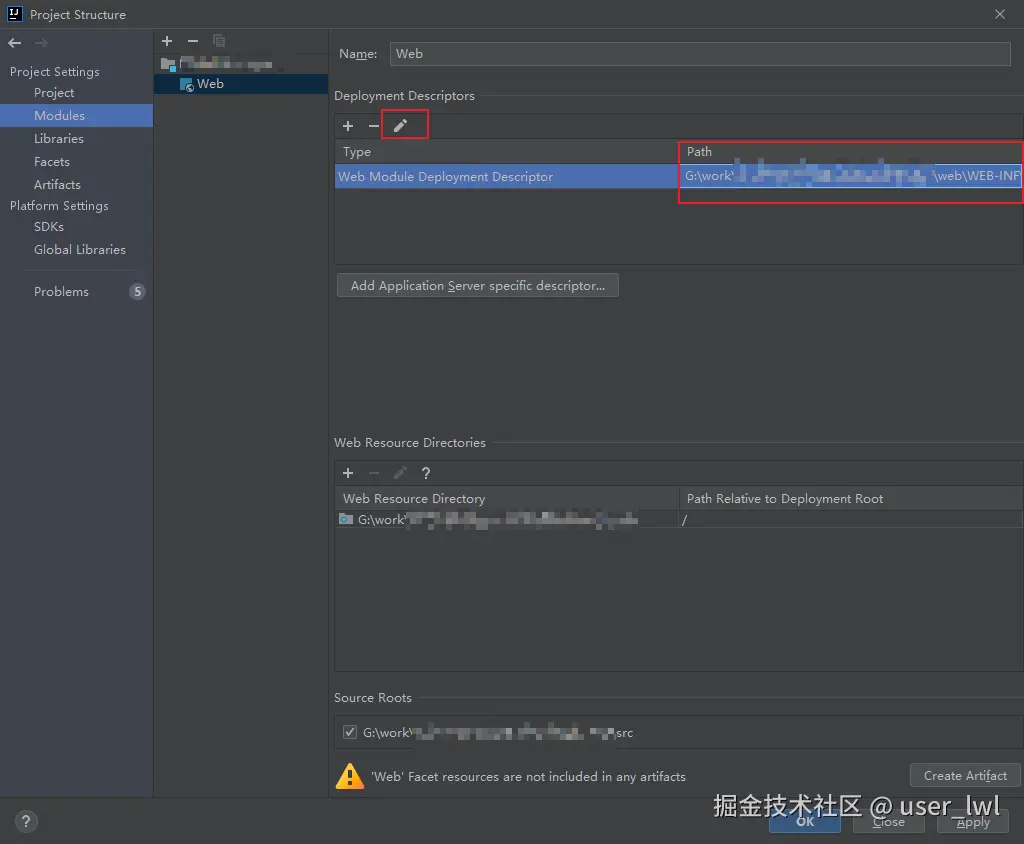
Task: Open the Project settings page
Action: pos(54,93)
